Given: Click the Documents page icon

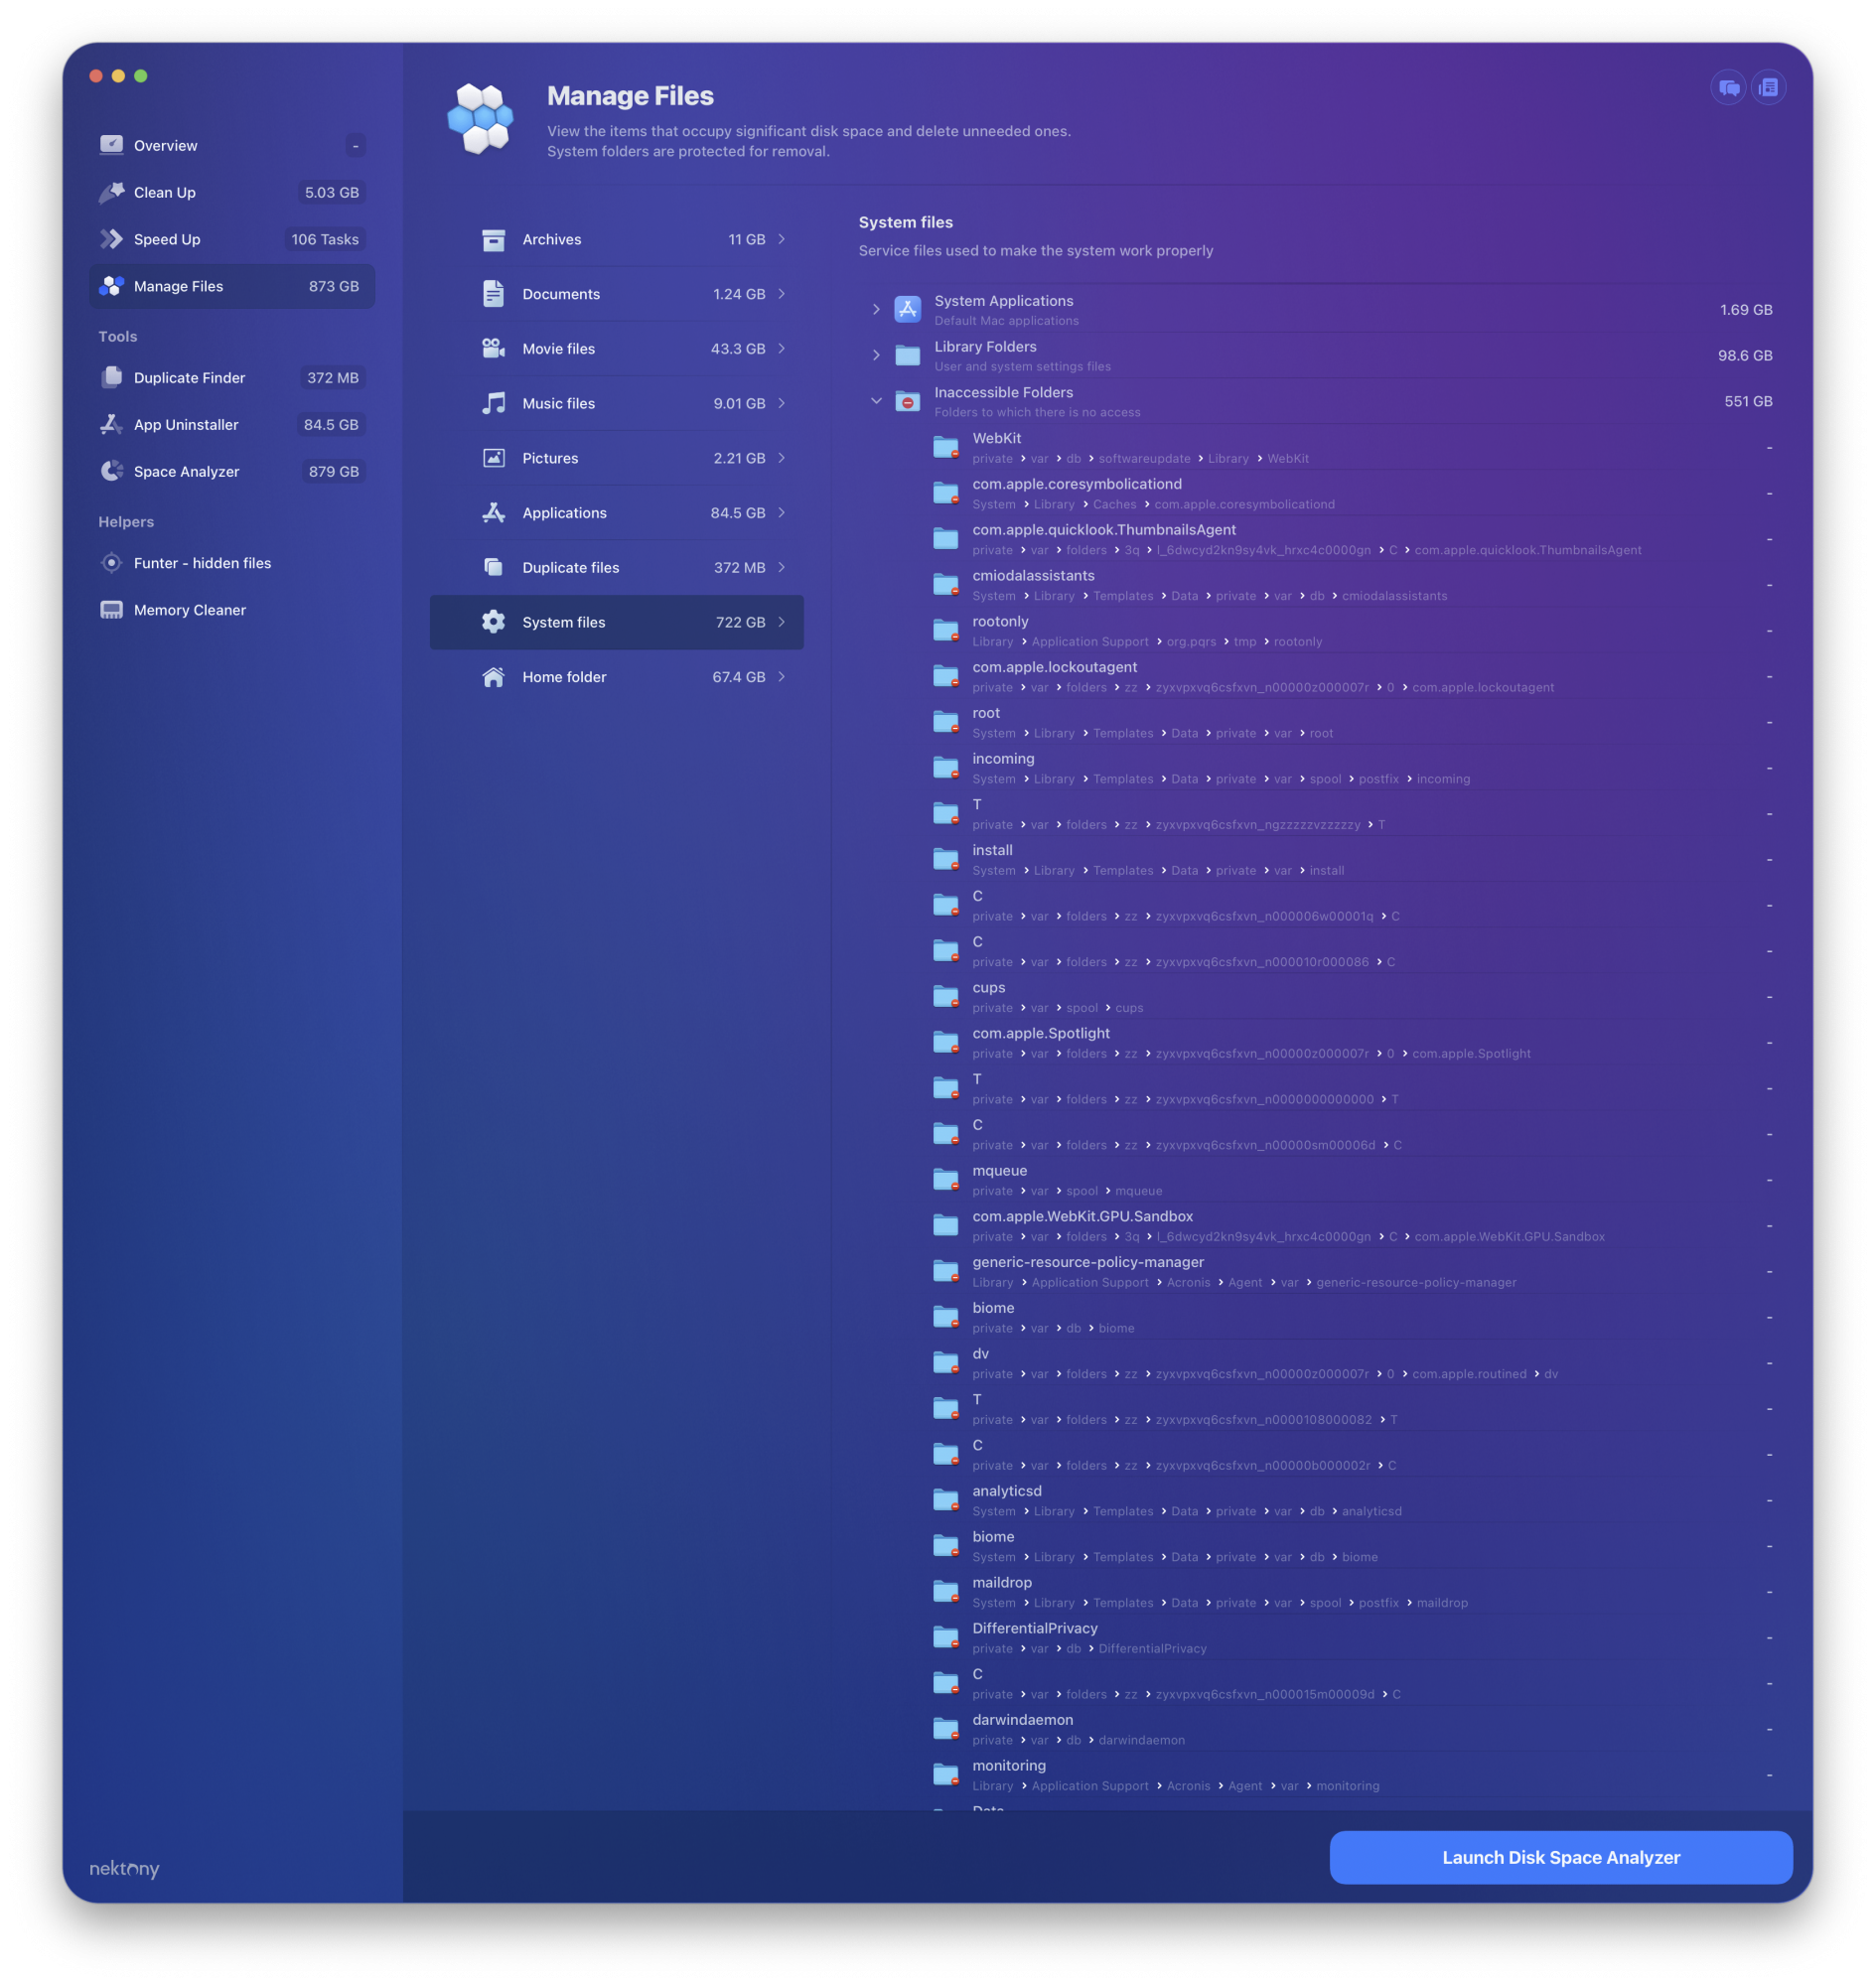Looking at the screenshot, I should [493, 294].
